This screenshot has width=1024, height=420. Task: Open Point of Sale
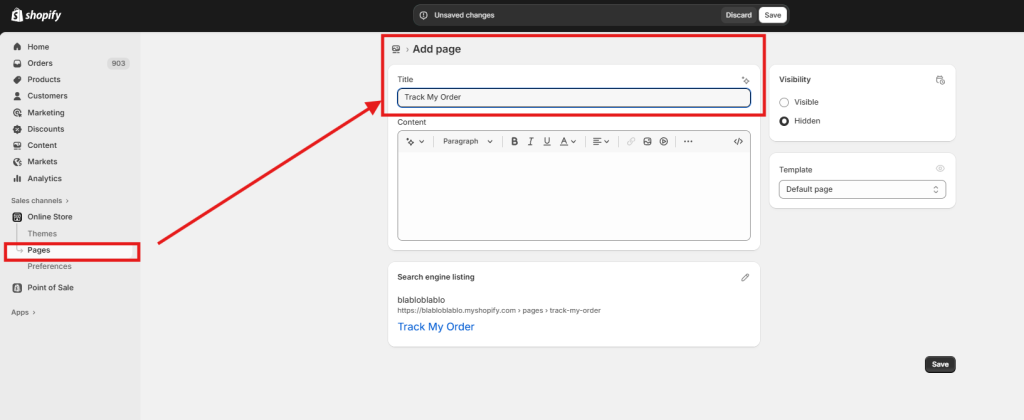tap(50, 287)
